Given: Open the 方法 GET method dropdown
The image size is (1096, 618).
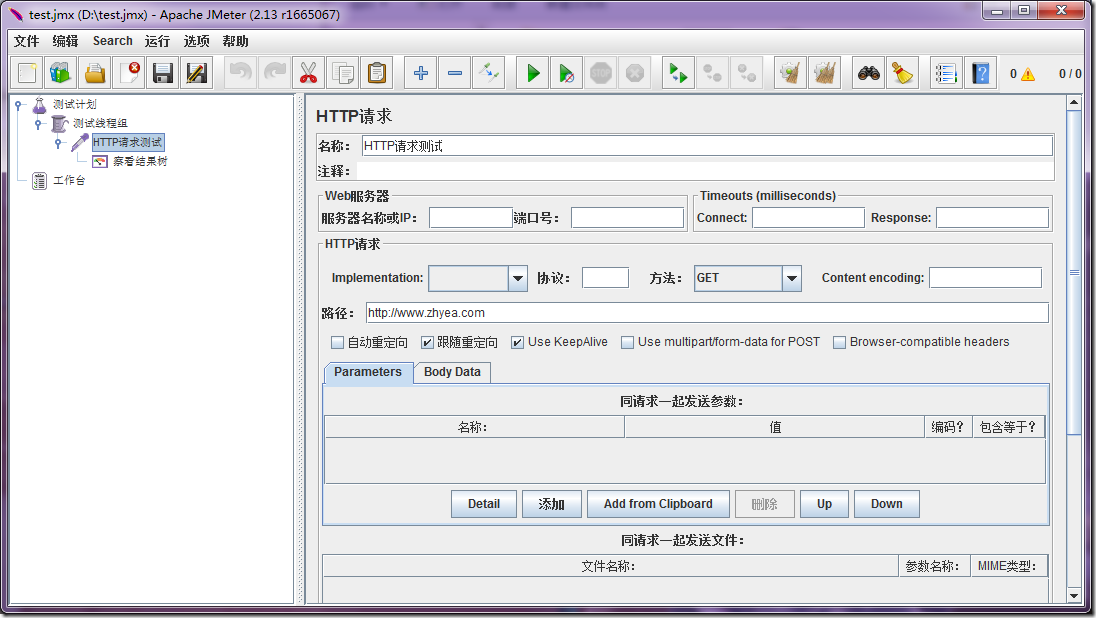Looking at the screenshot, I should pyautogui.click(x=791, y=278).
